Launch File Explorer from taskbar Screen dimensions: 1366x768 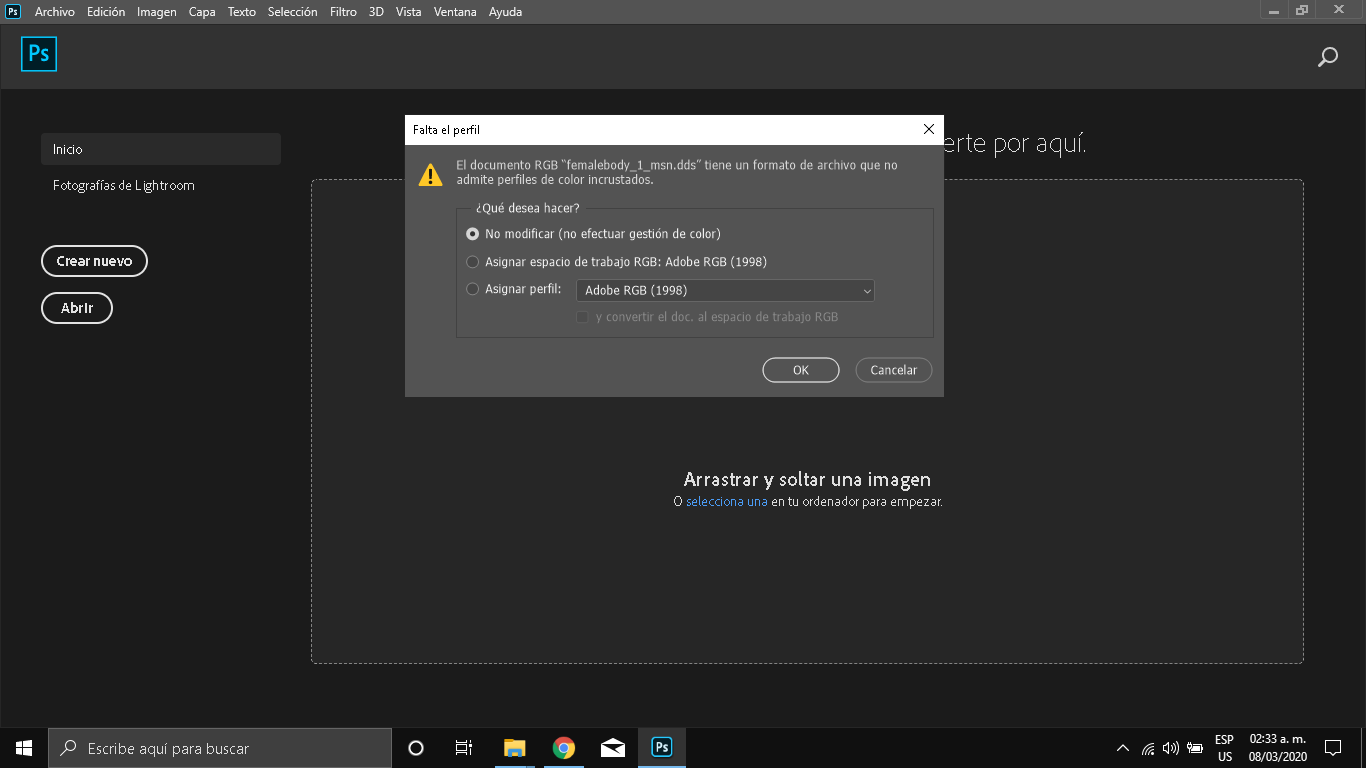pos(514,748)
